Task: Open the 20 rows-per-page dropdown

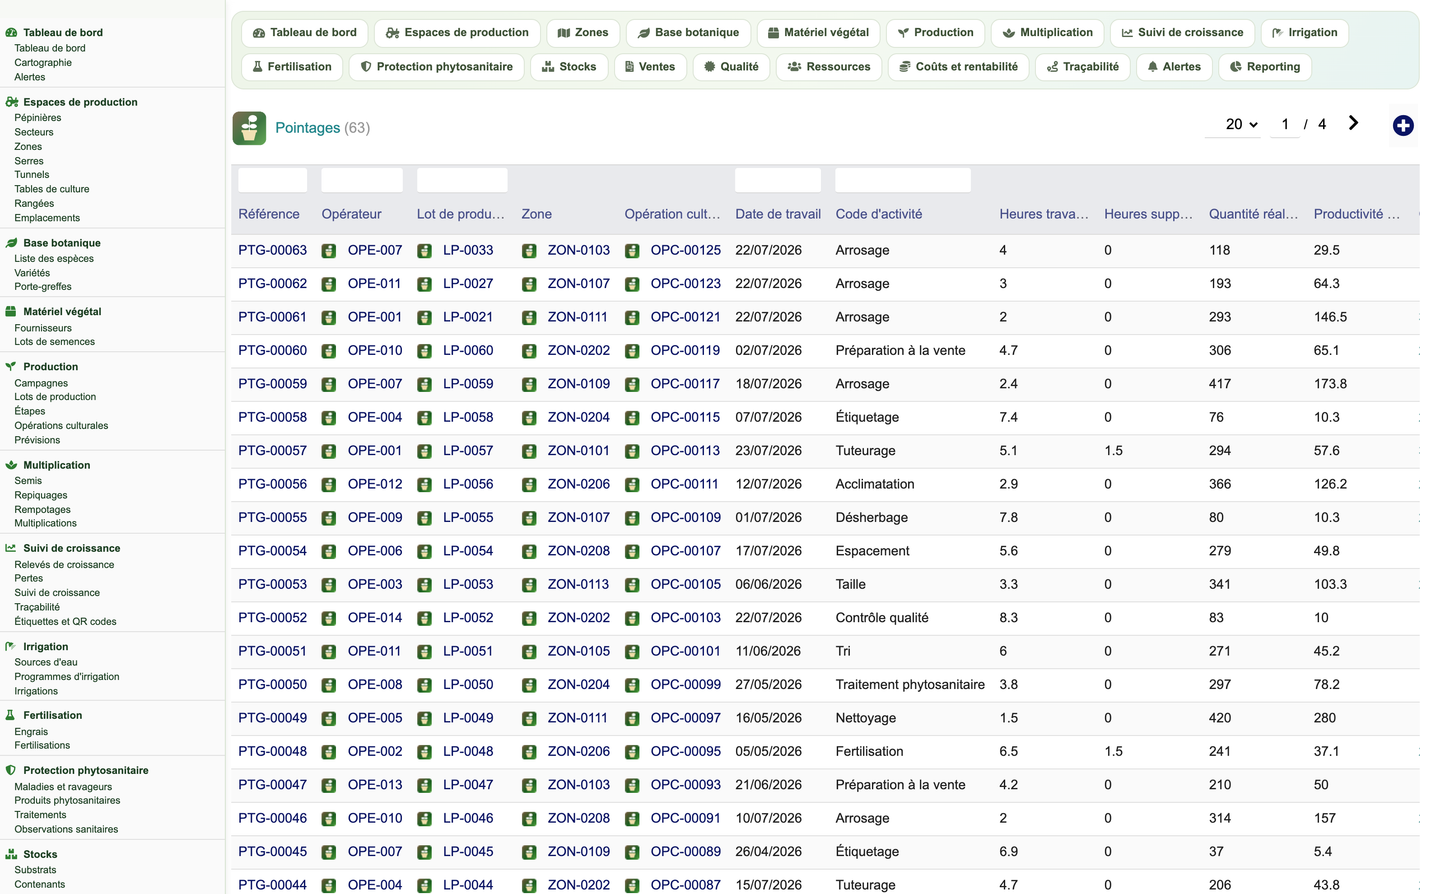Action: point(1241,124)
